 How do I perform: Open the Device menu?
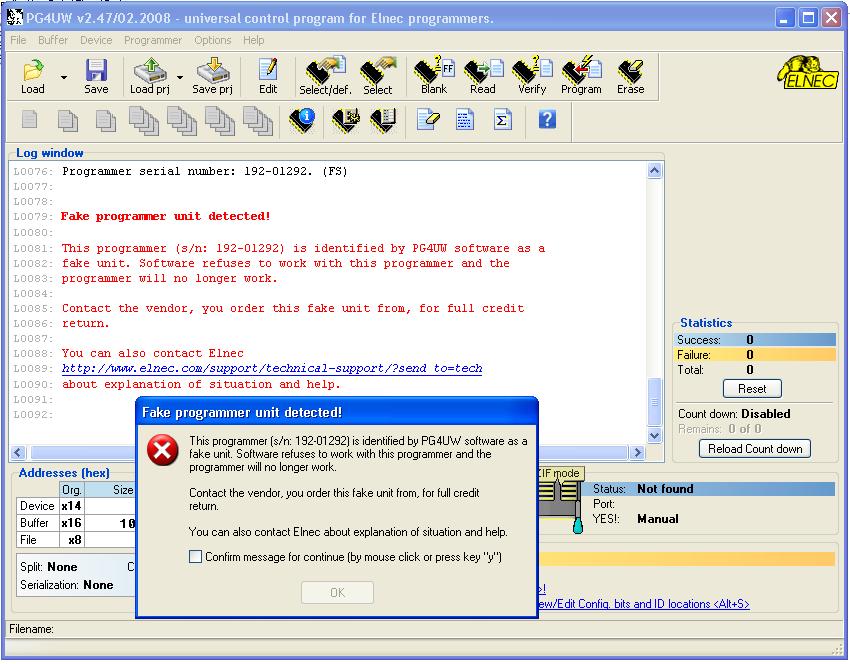(96, 40)
